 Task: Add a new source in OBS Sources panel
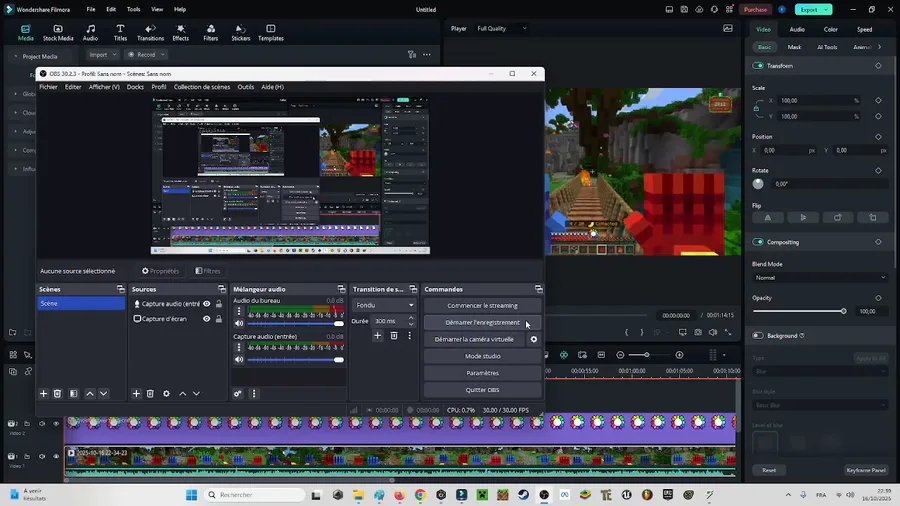pyautogui.click(x=136, y=394)
